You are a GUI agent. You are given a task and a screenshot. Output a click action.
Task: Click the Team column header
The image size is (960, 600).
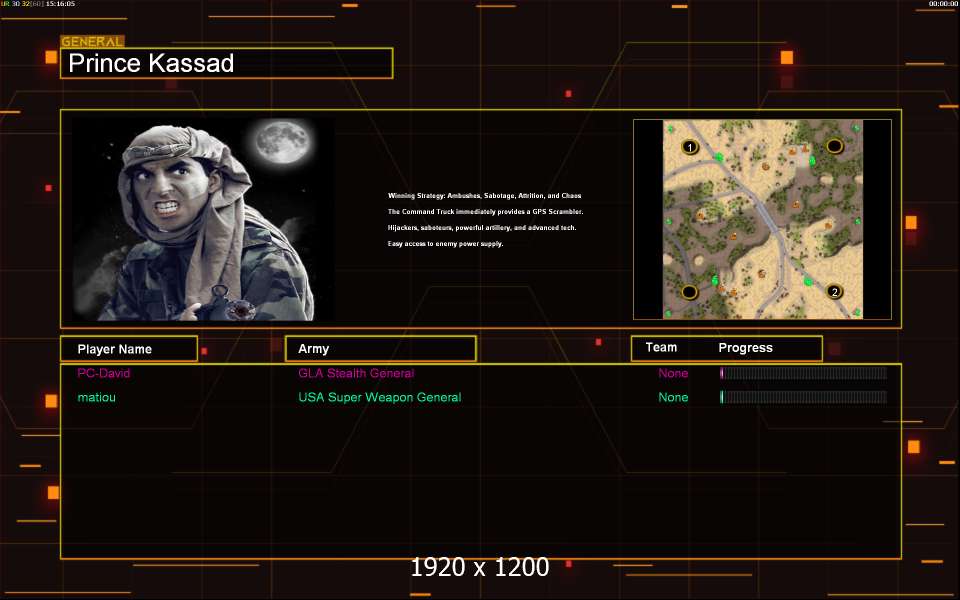661,348
